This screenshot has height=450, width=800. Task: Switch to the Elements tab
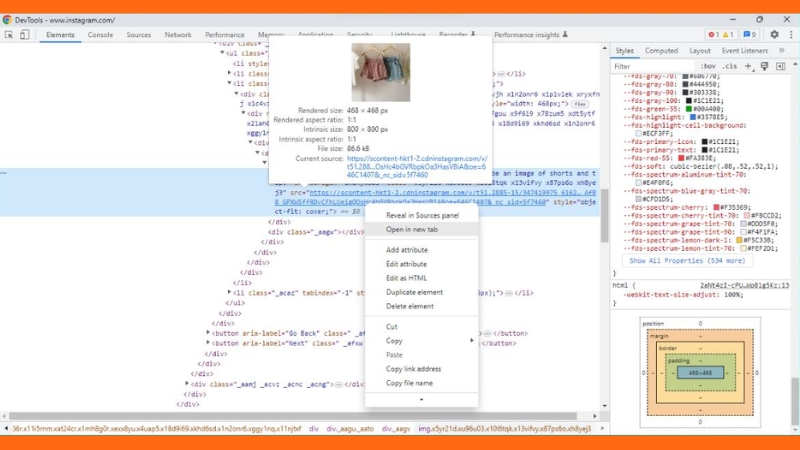60,35
